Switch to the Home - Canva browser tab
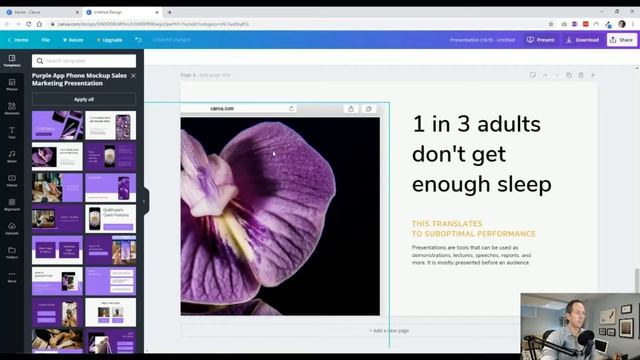The height and width of the screenshot is (360, 640). coord(43,12)
